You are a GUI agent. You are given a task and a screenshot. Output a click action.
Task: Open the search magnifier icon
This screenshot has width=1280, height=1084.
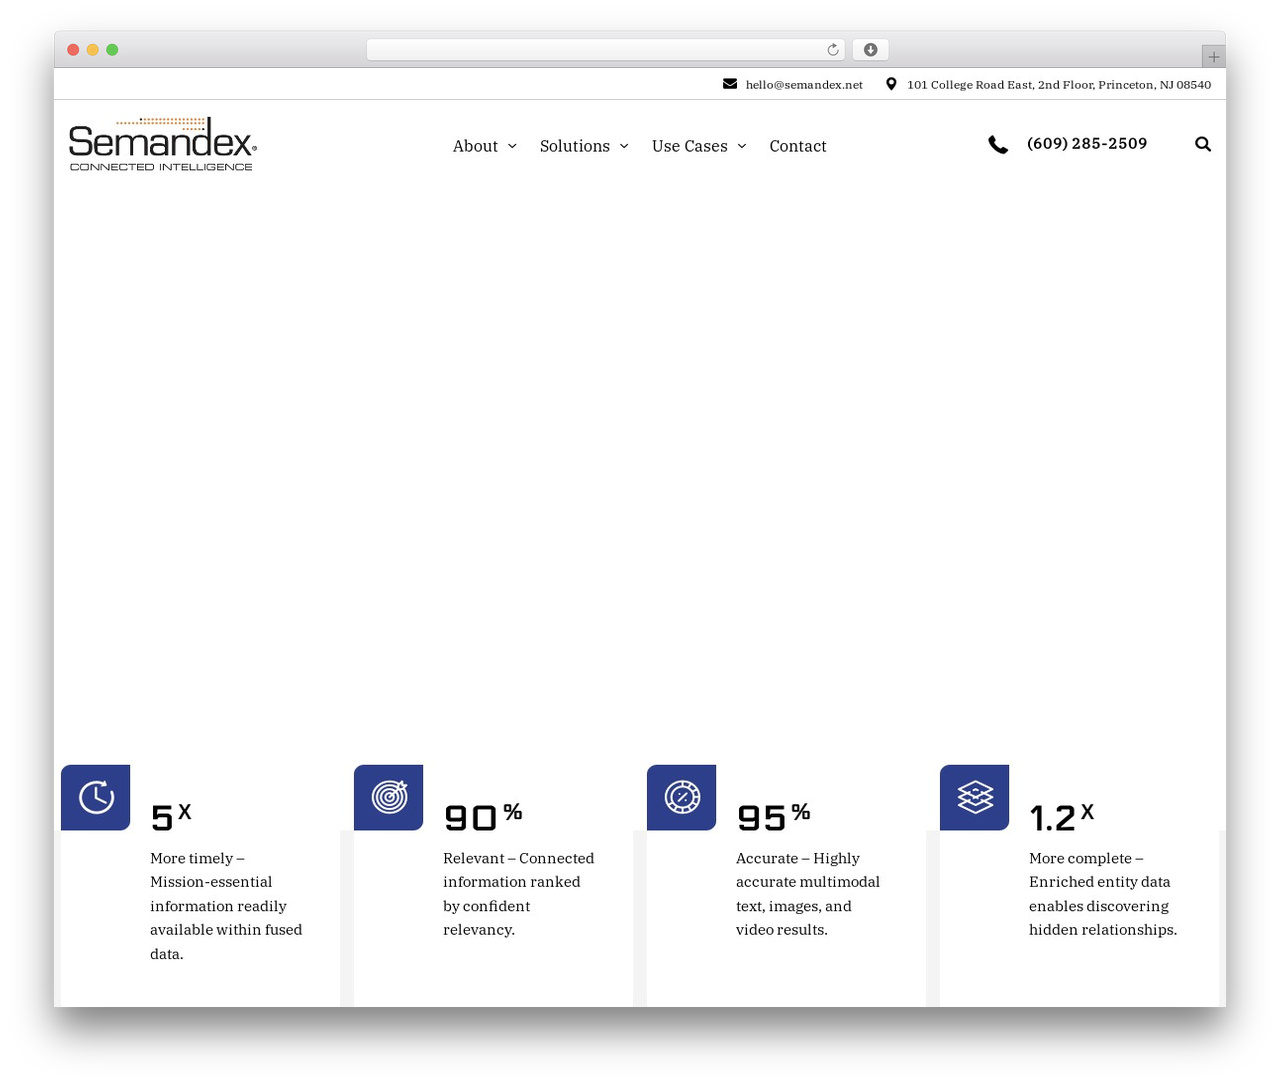point(1203,144)
